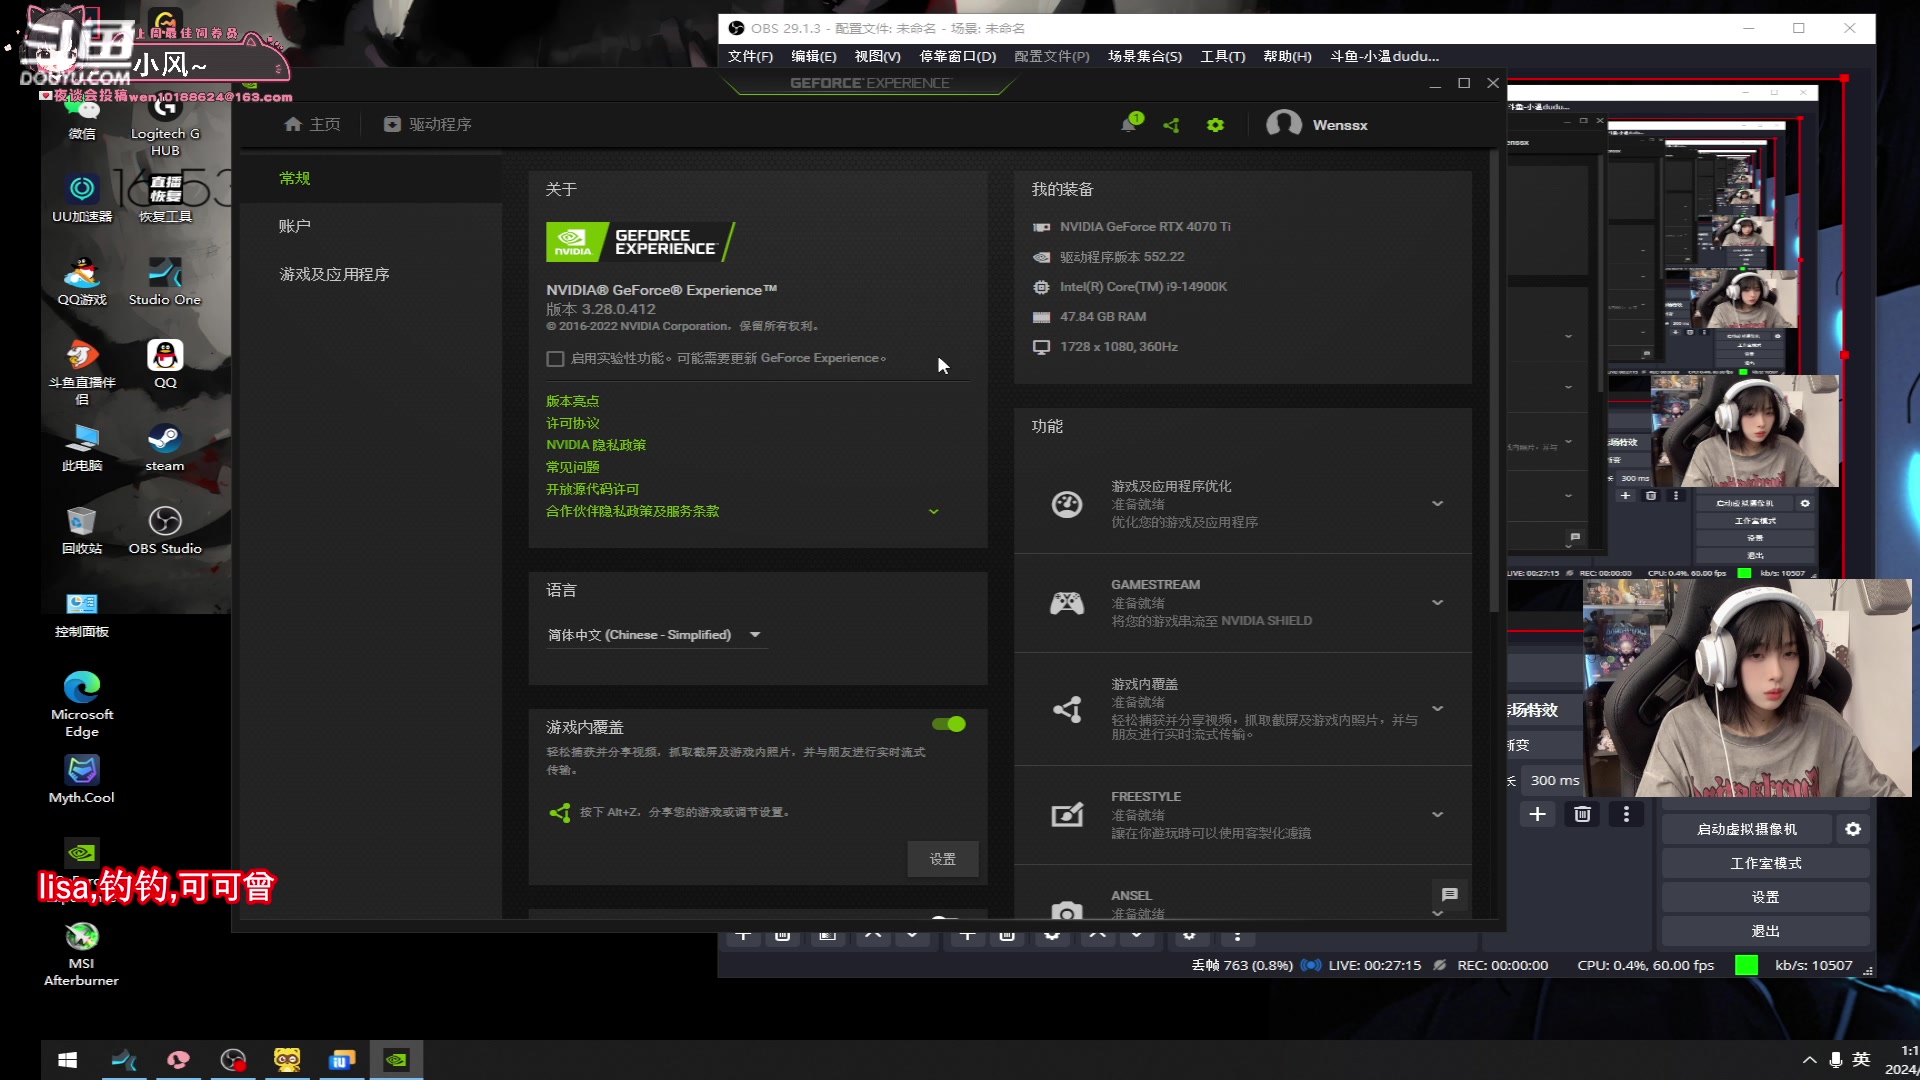Screen dimensions: 1920x1080
Task: Open 版本亮点 release highlights link
Action: click(573, 401)
